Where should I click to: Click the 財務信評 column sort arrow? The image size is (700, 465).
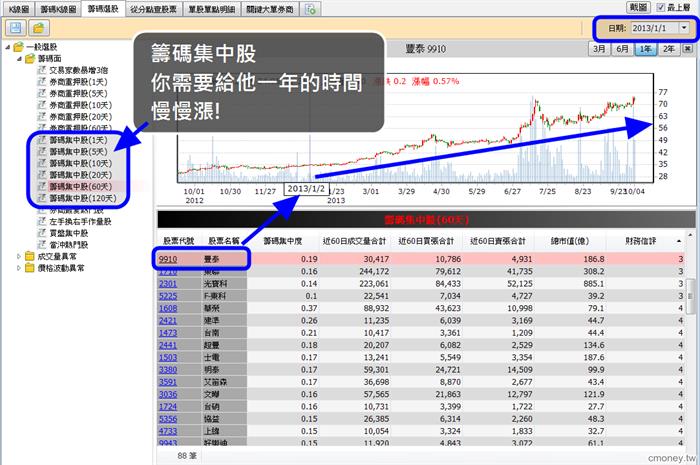(x=679, y=241)
